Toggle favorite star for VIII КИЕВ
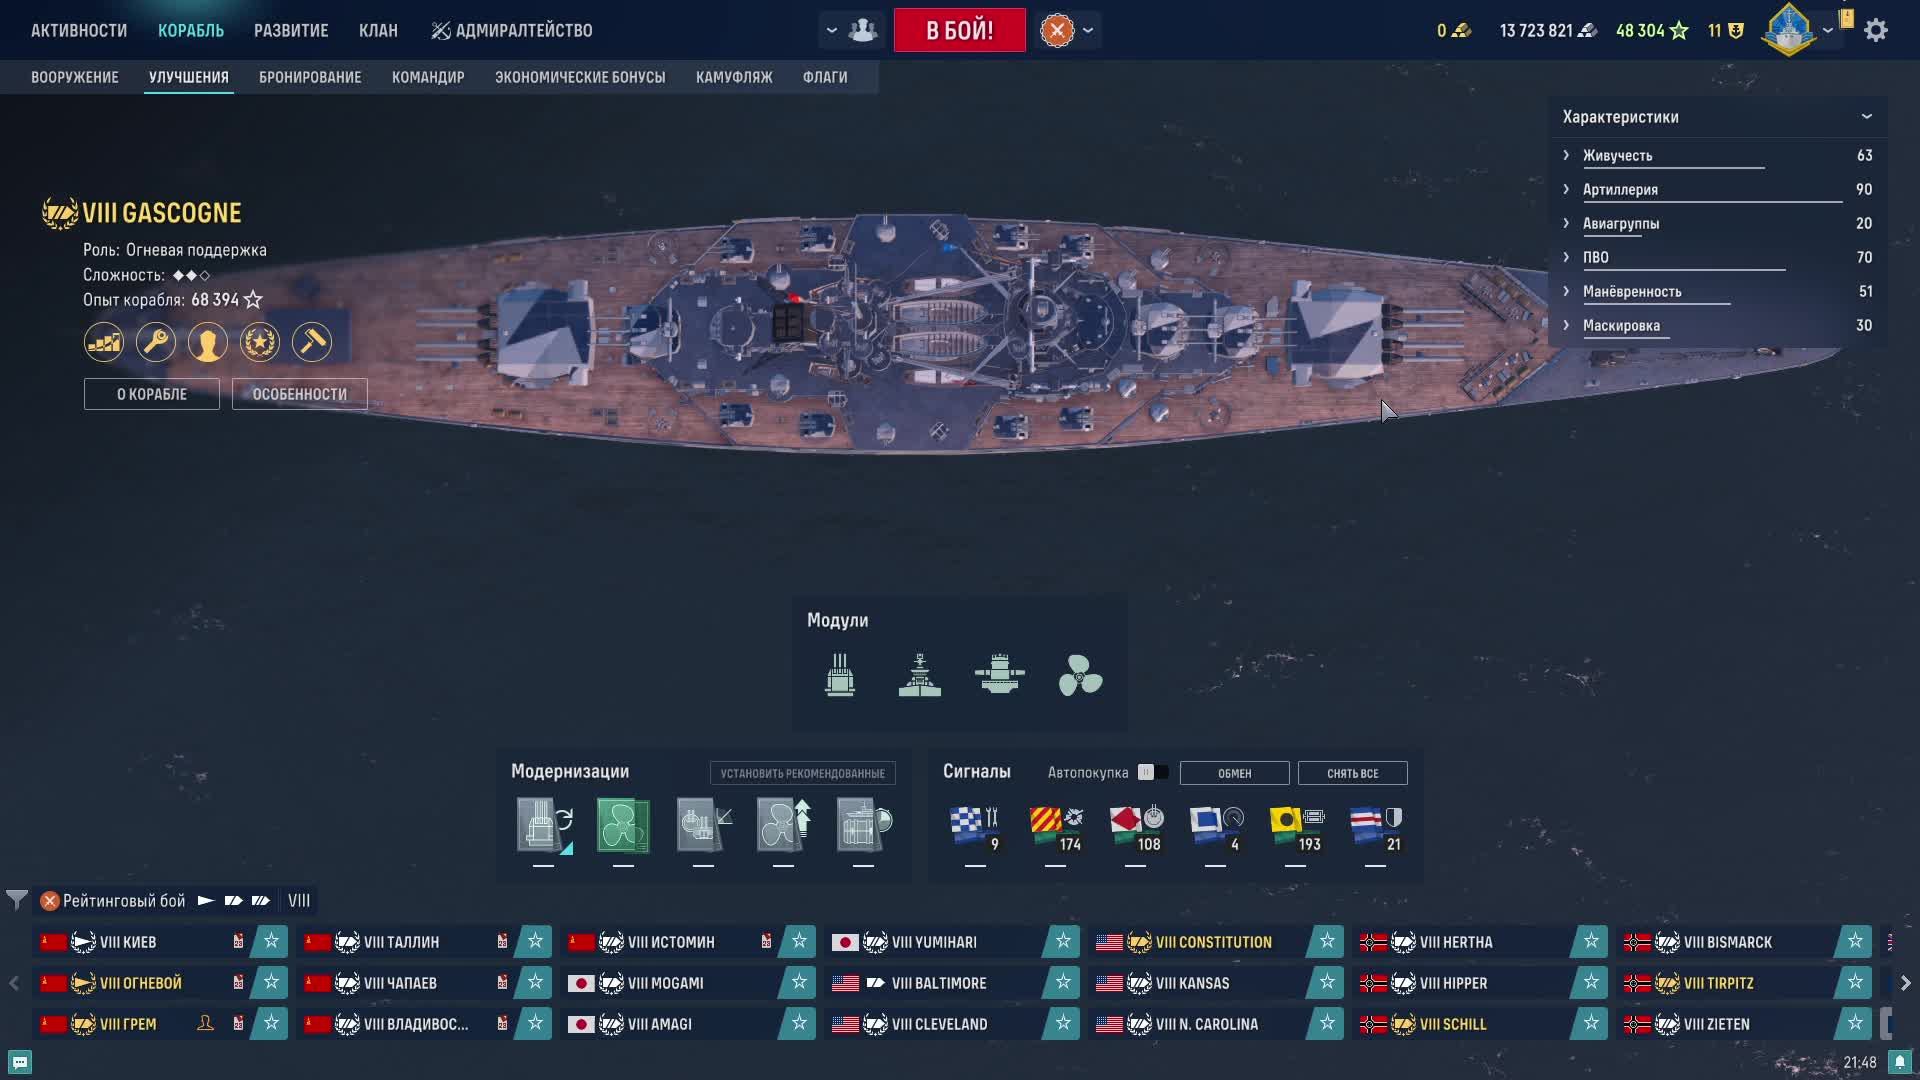Viewport: 1920px width, 1080px height. (271, 941)
